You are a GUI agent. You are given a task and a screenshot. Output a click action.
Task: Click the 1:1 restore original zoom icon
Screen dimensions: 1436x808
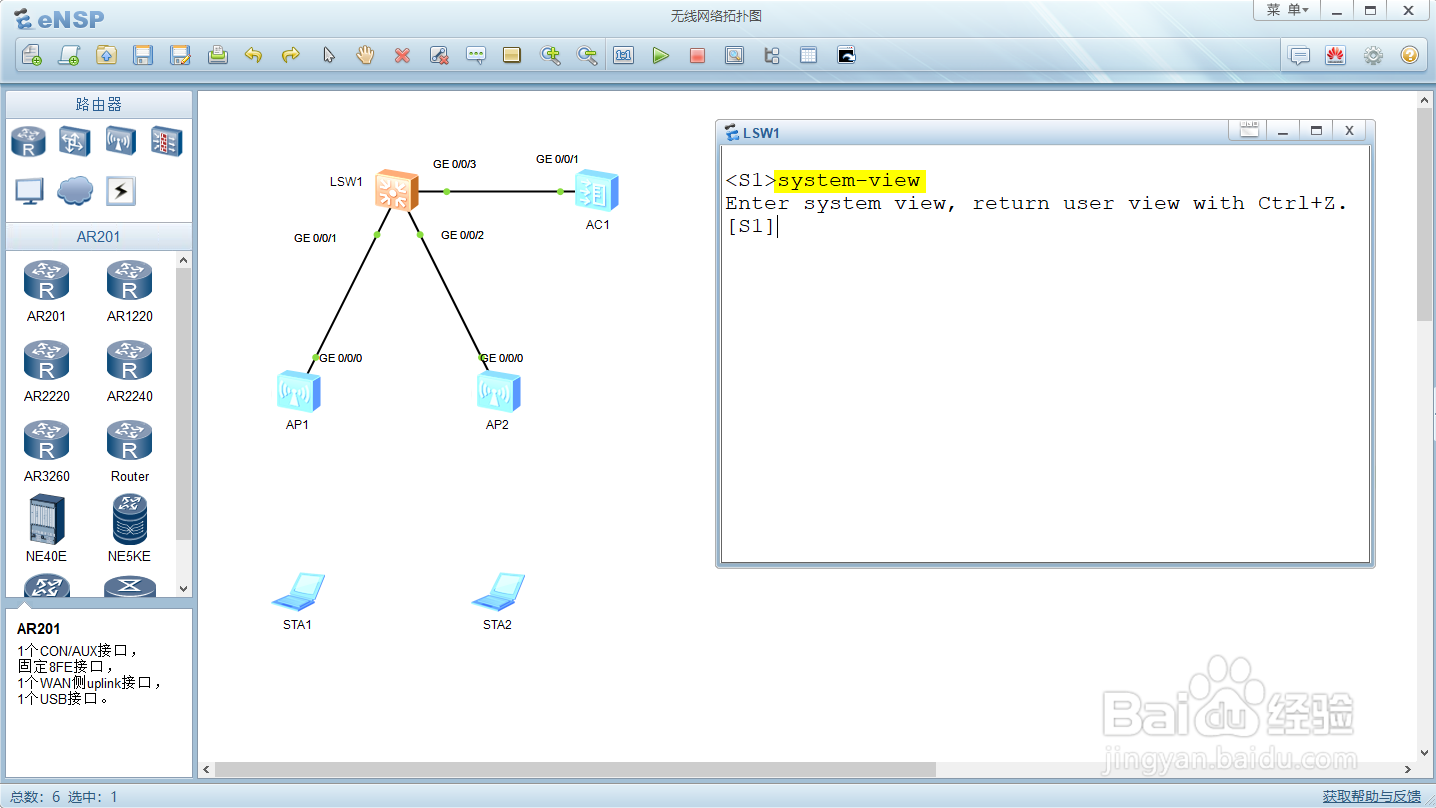coord(623,55)
